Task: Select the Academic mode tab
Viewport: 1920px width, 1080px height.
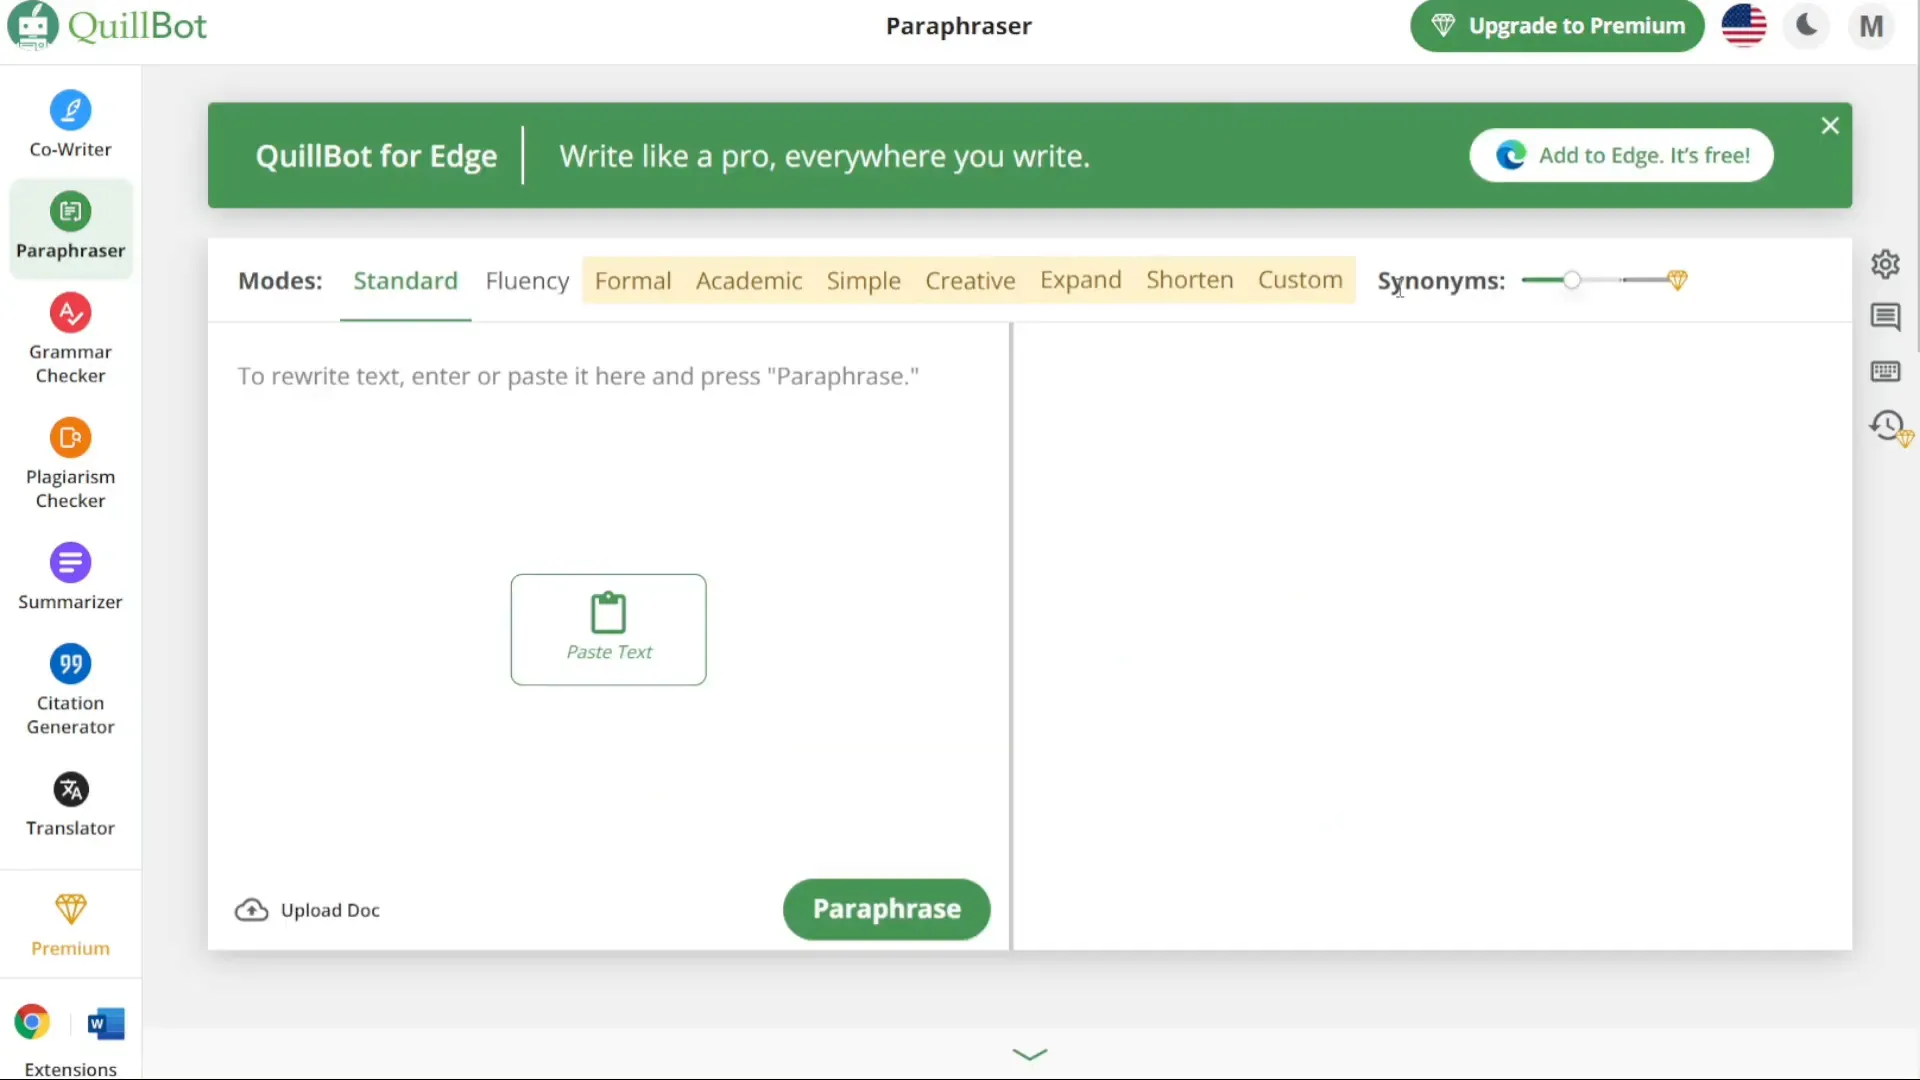Action: click(749, 281)
